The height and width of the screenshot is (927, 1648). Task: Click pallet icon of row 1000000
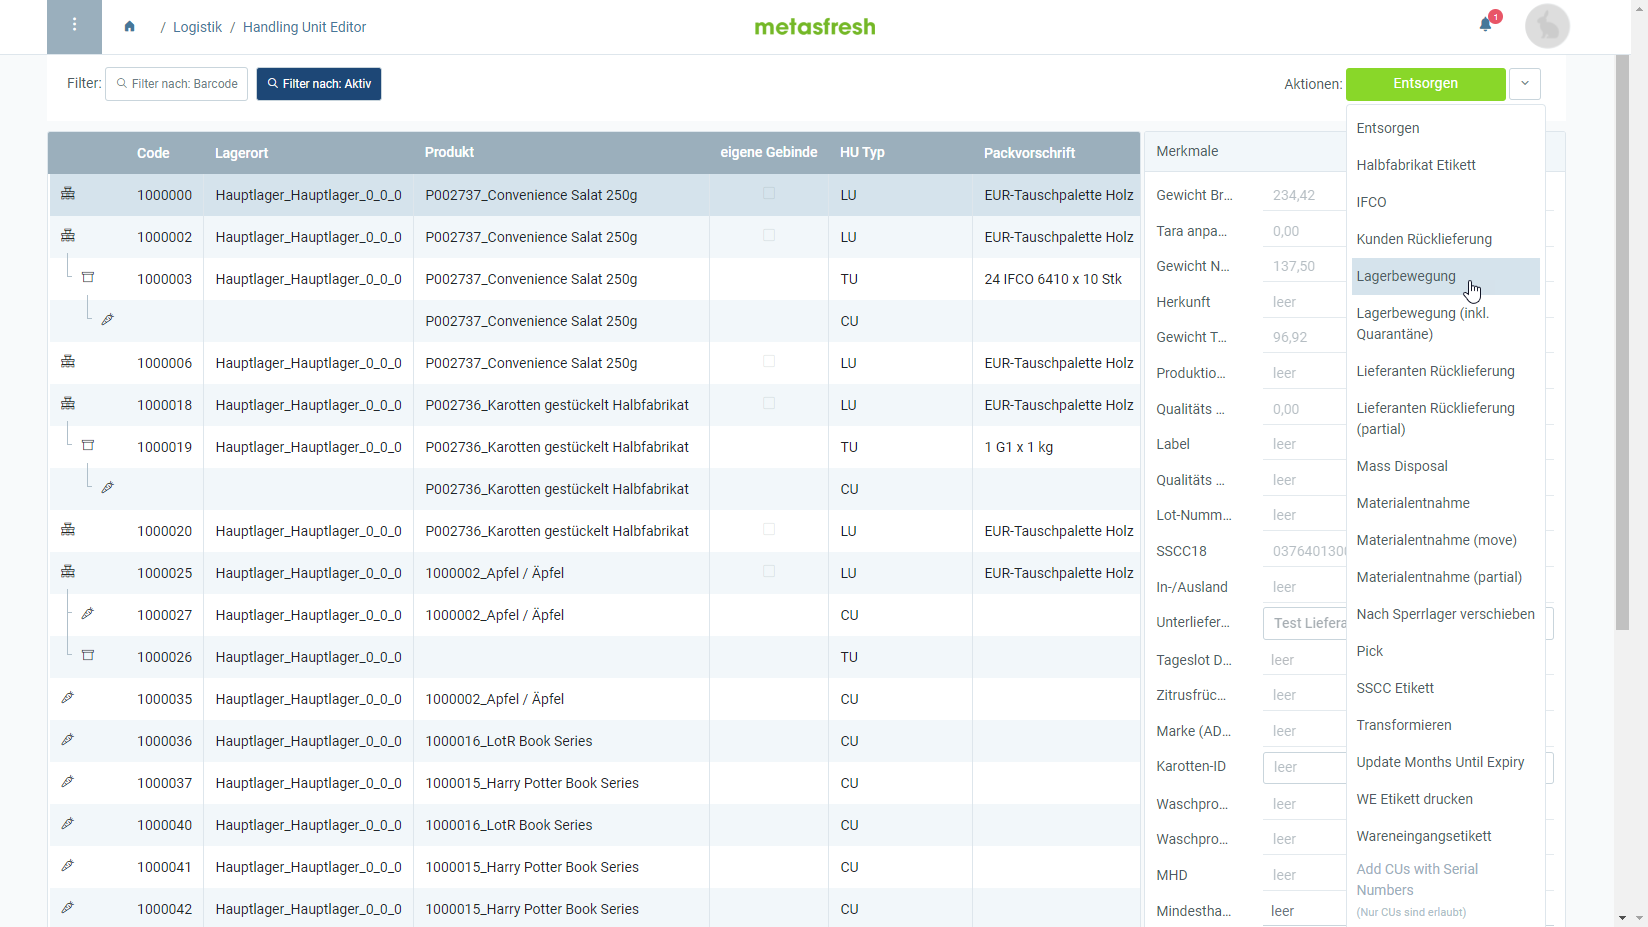point(68,194)
